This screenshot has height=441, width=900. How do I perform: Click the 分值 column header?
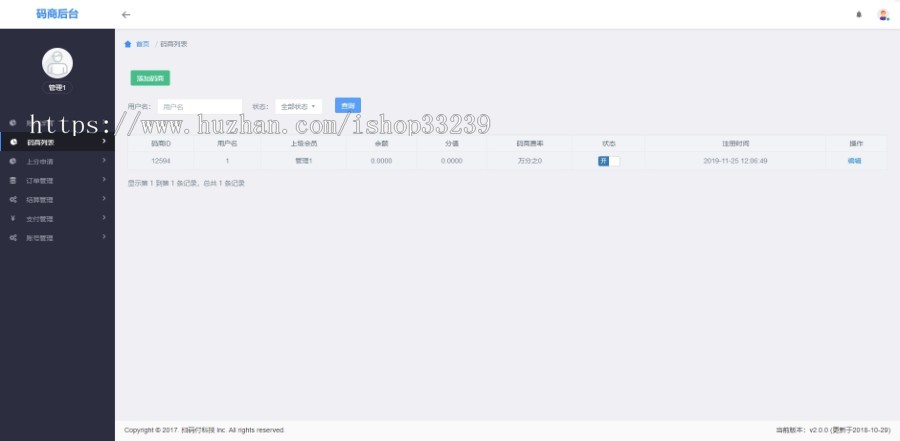click(x=452, y=144)
